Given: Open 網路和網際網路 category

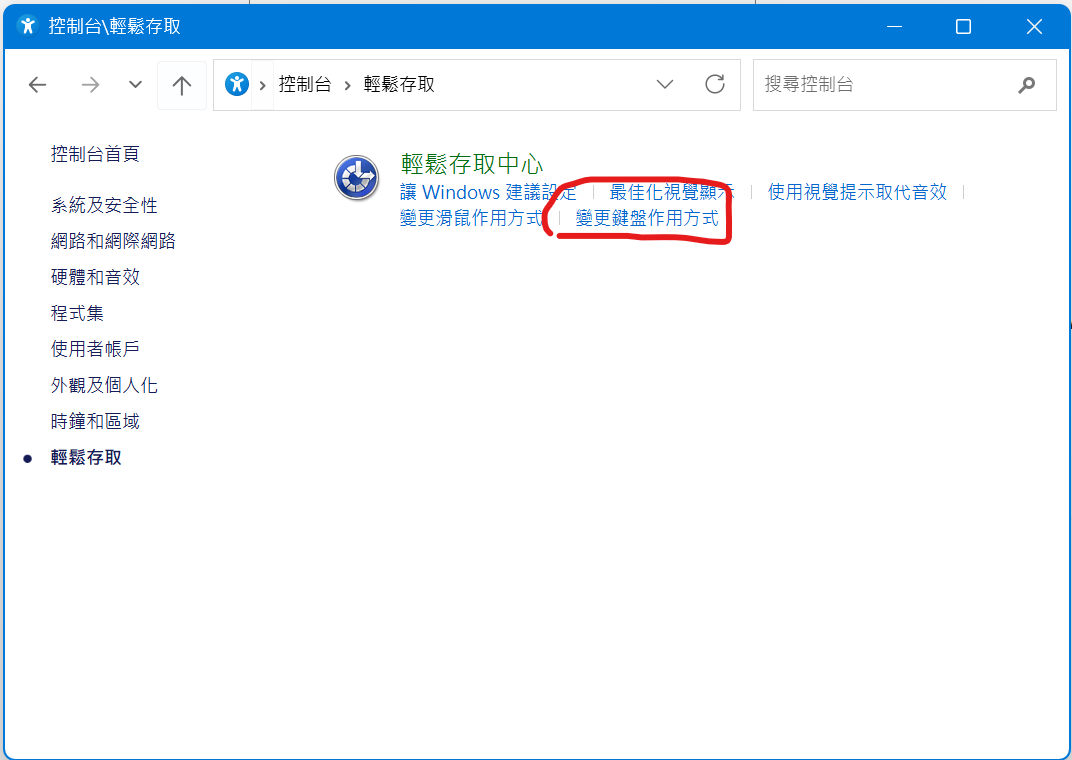Looking at the screenshot, I should pos(113,241).
